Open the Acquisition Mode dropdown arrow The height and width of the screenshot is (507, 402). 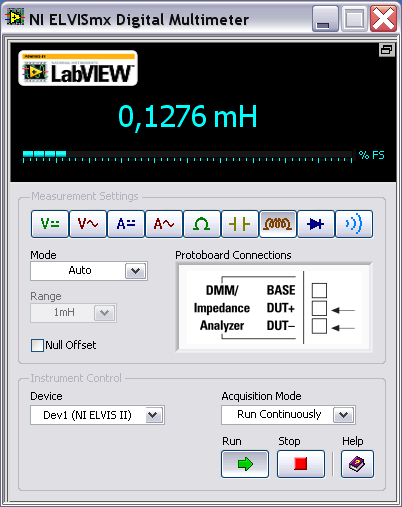343,415
